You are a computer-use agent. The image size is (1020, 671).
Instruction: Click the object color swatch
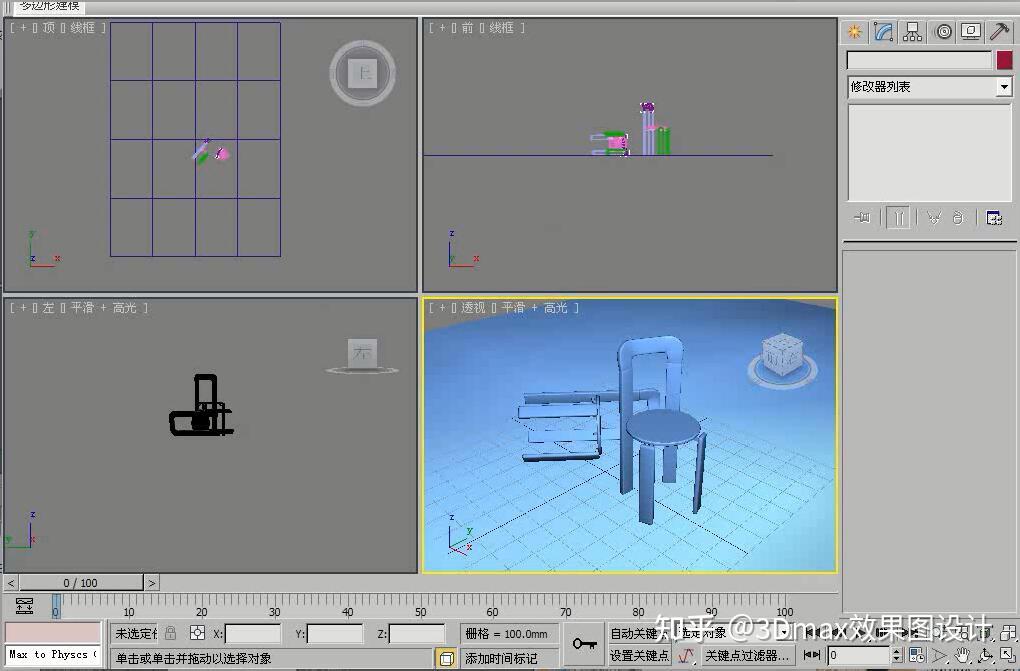pyautogui.click(x=1004, y=60)
